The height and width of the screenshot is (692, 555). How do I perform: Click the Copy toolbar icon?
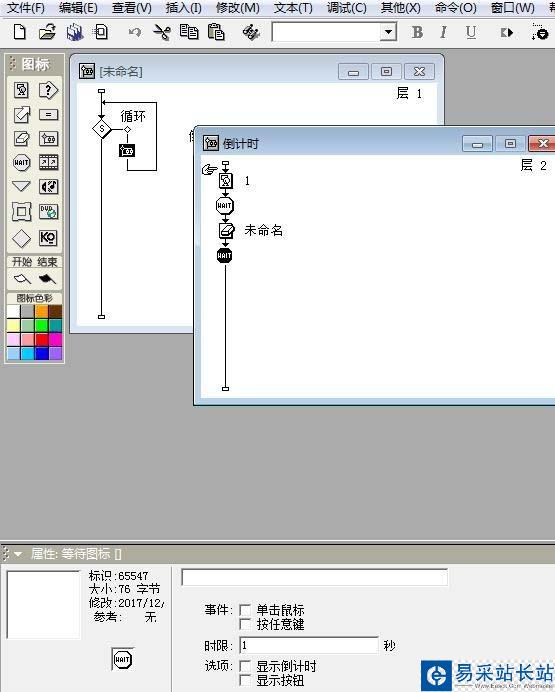[189, 32]
